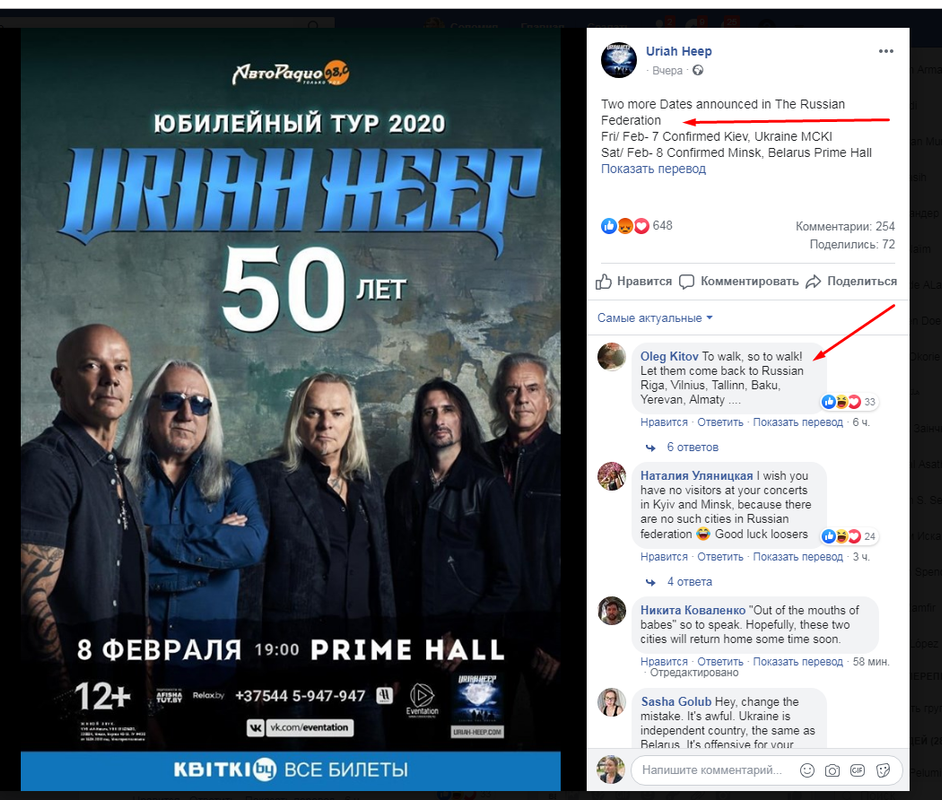The height and width of the screenshot is (800, 942).
Task: Click the public globe privacy icon
Action: tap(697, 70)
